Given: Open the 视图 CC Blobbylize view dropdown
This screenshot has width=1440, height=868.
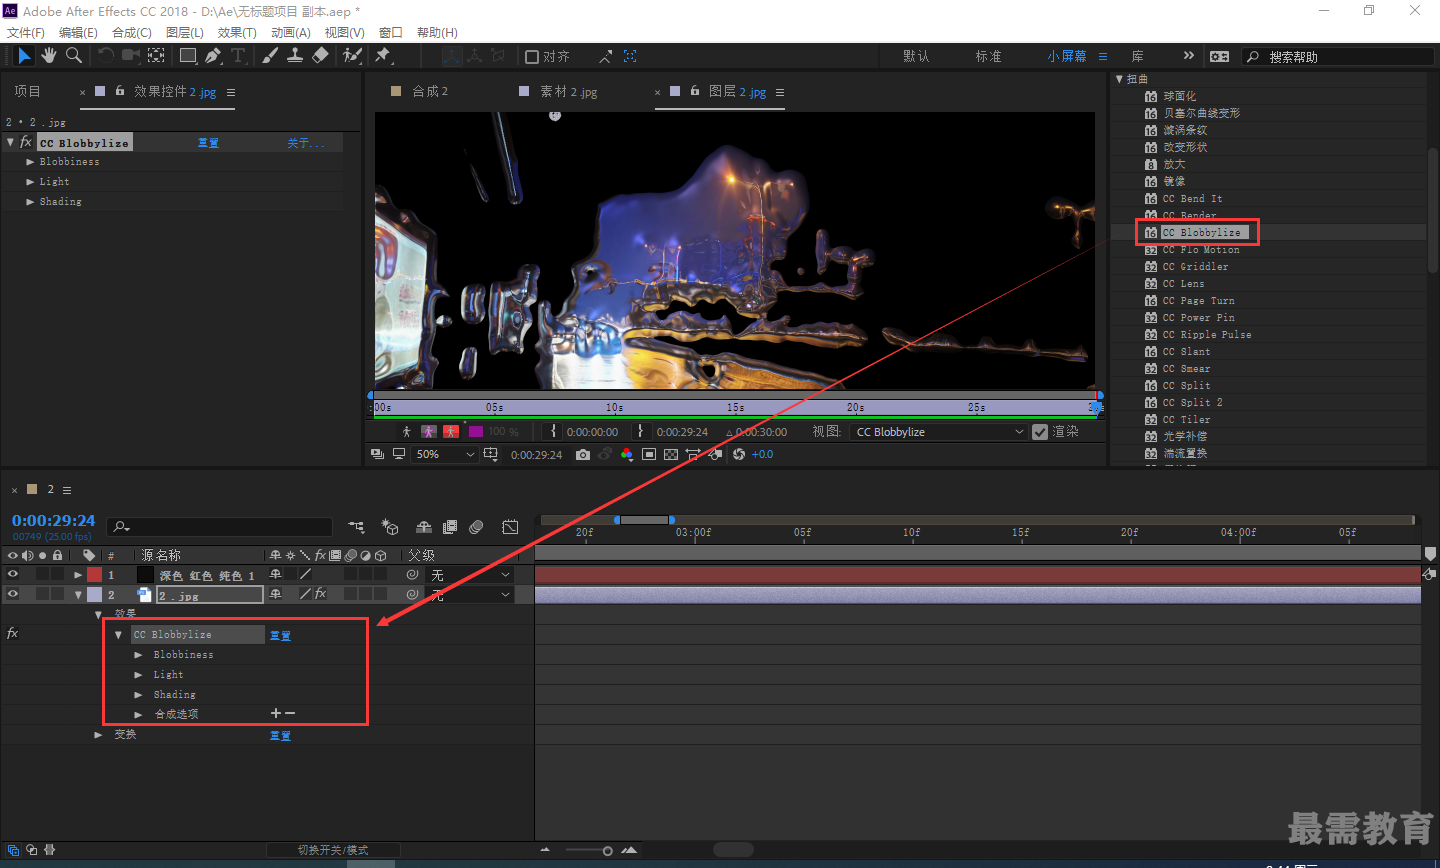Looking at the screenshot, I should click(x=940, y=432).
